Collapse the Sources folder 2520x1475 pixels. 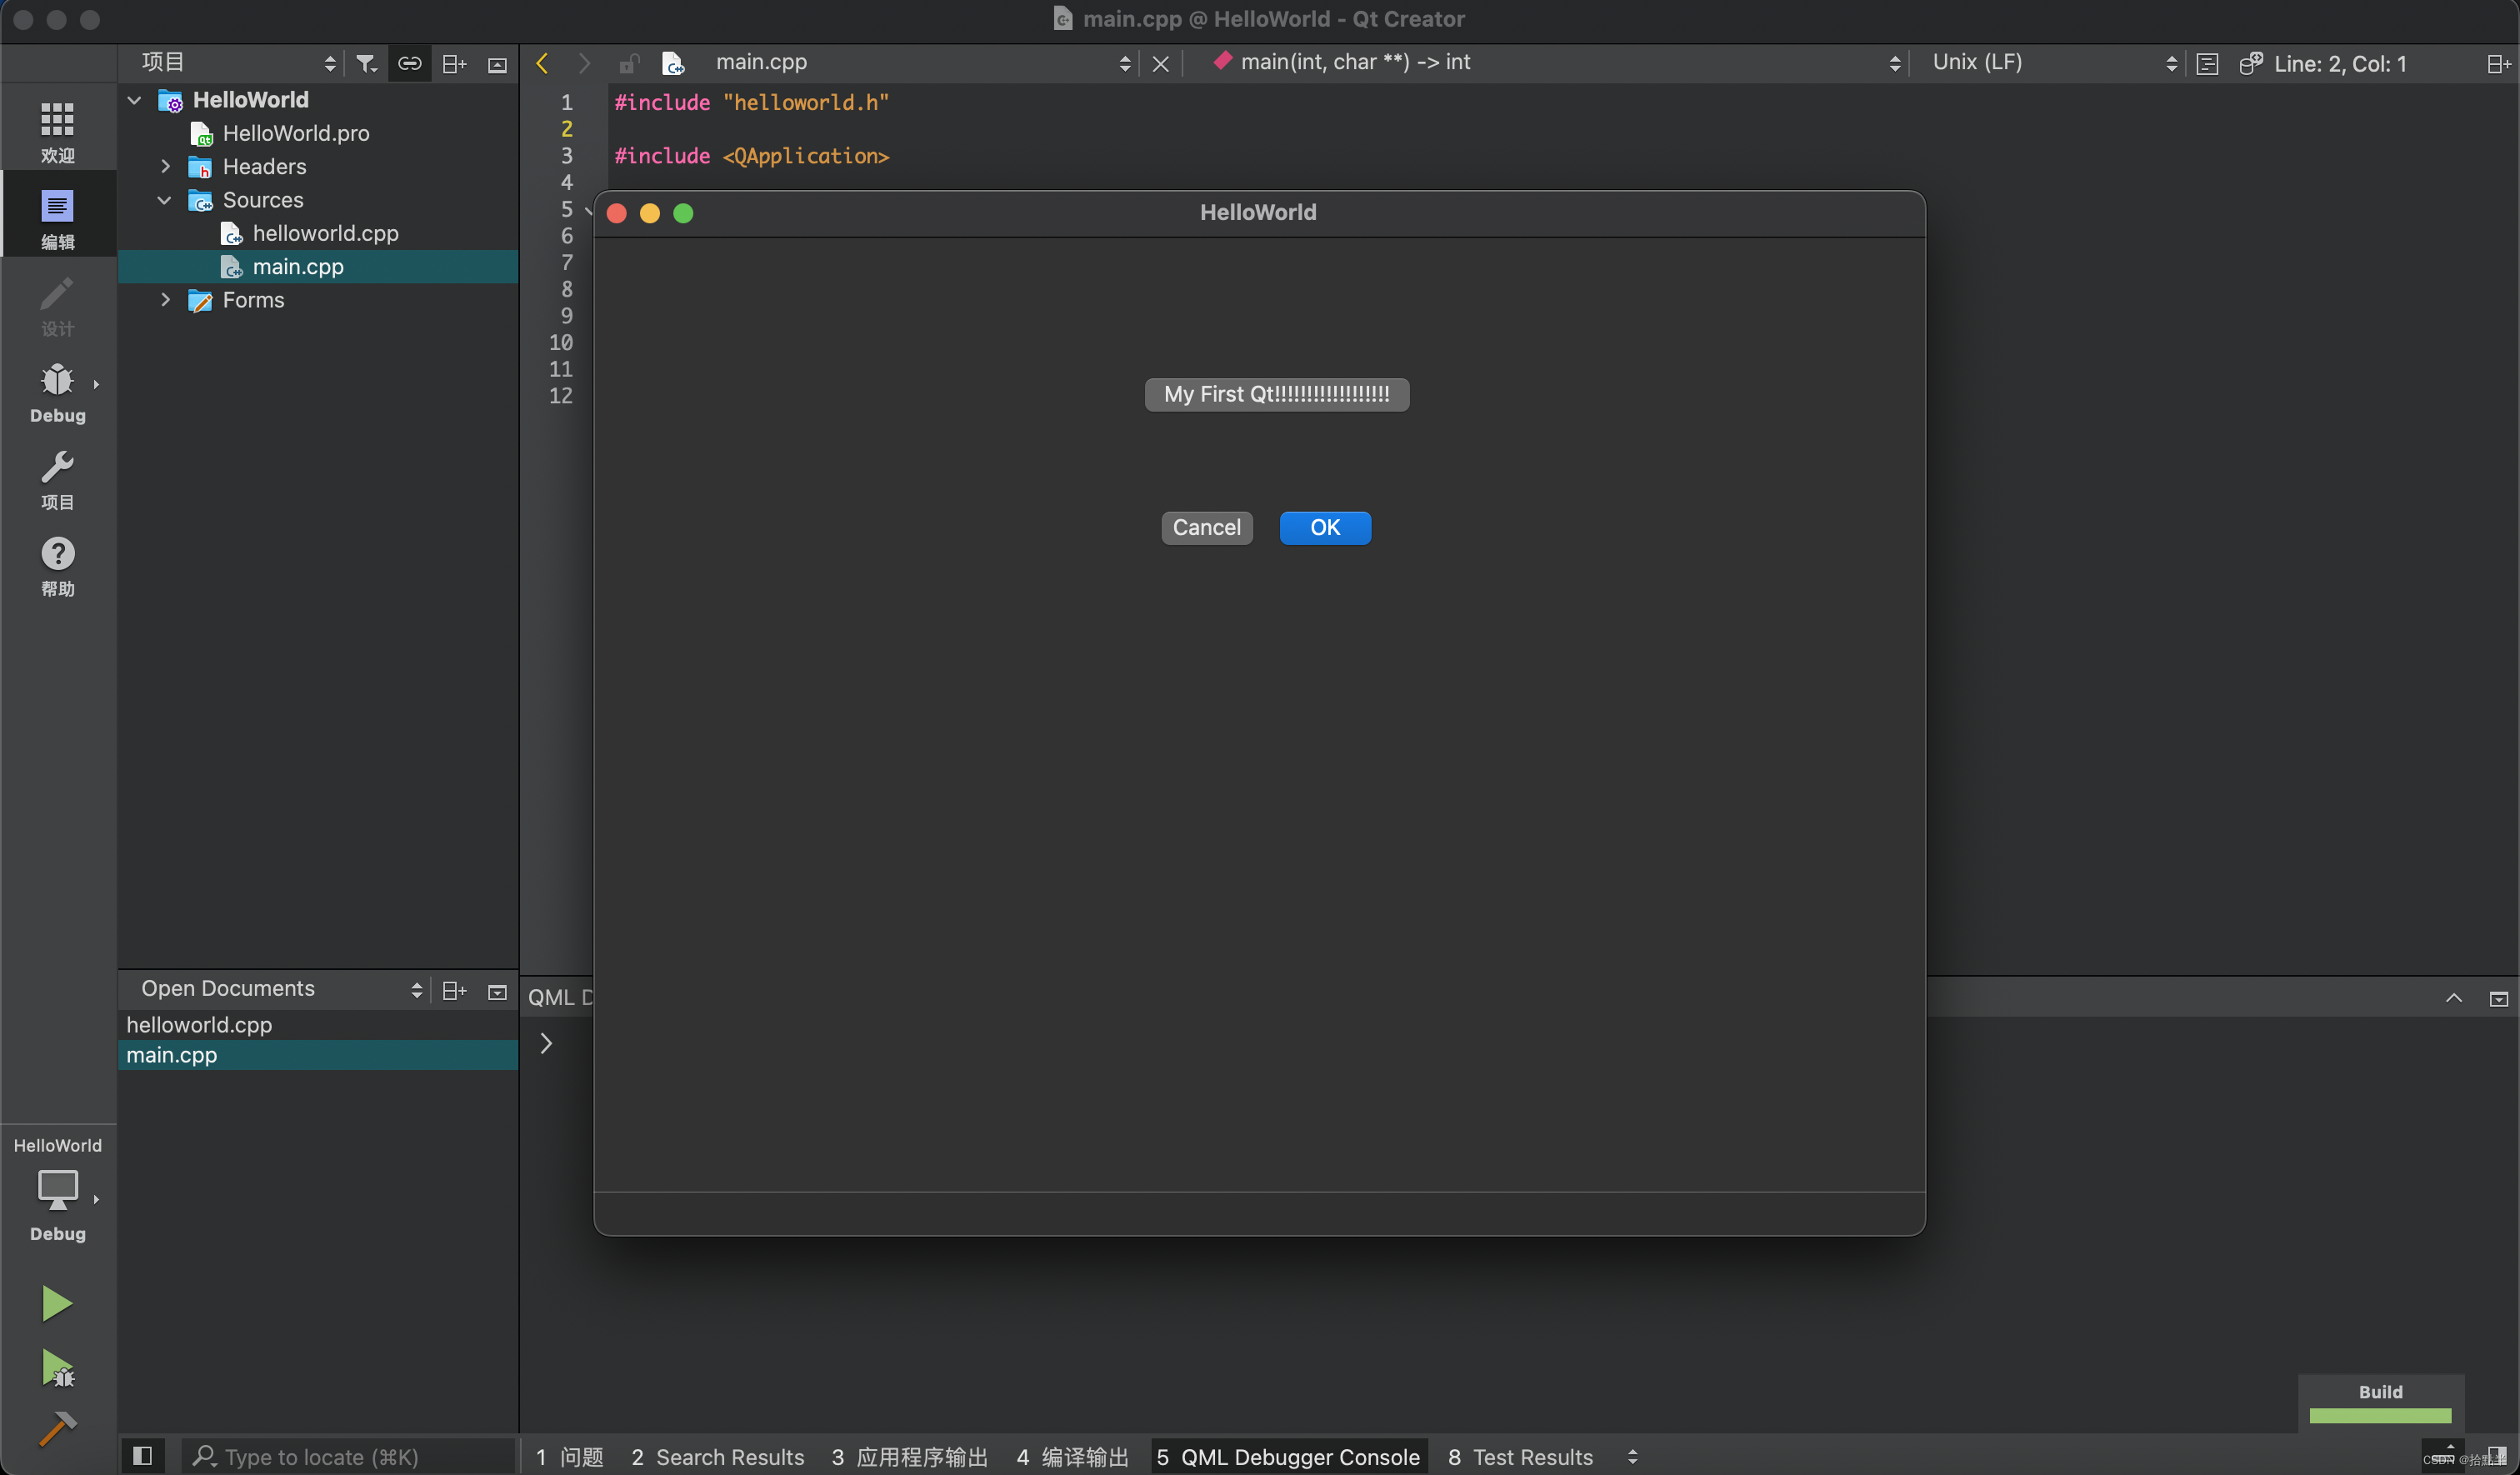coord(165,199)
